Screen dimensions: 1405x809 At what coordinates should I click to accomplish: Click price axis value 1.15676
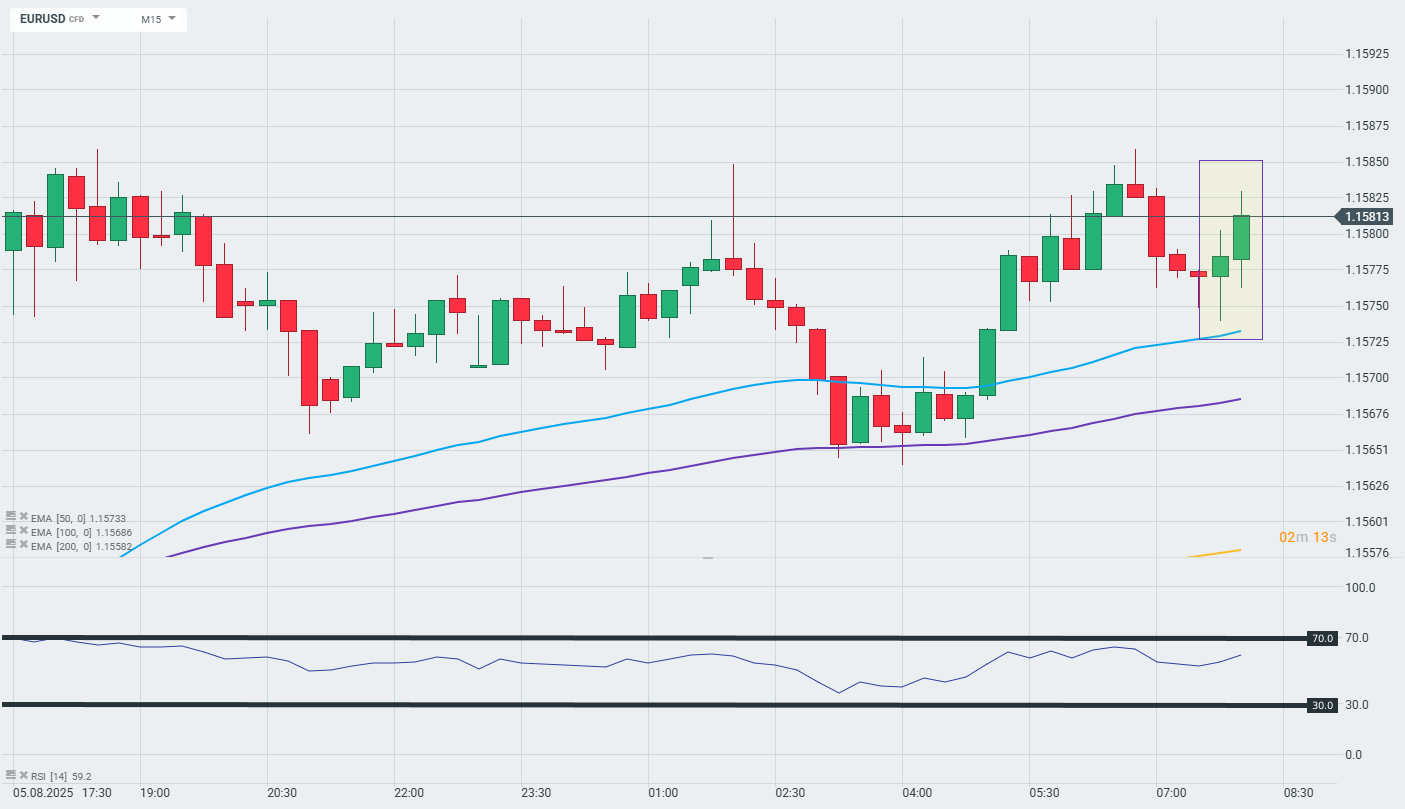coord(1367,414)
